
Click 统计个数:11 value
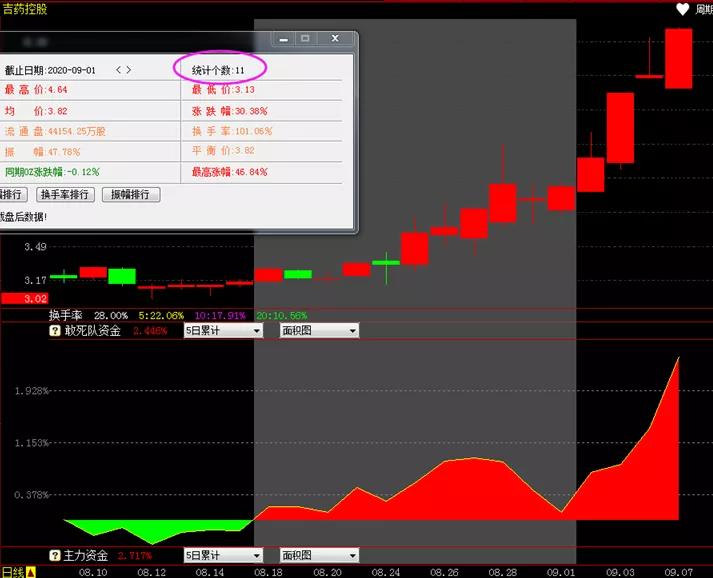(x=218, y=70)
